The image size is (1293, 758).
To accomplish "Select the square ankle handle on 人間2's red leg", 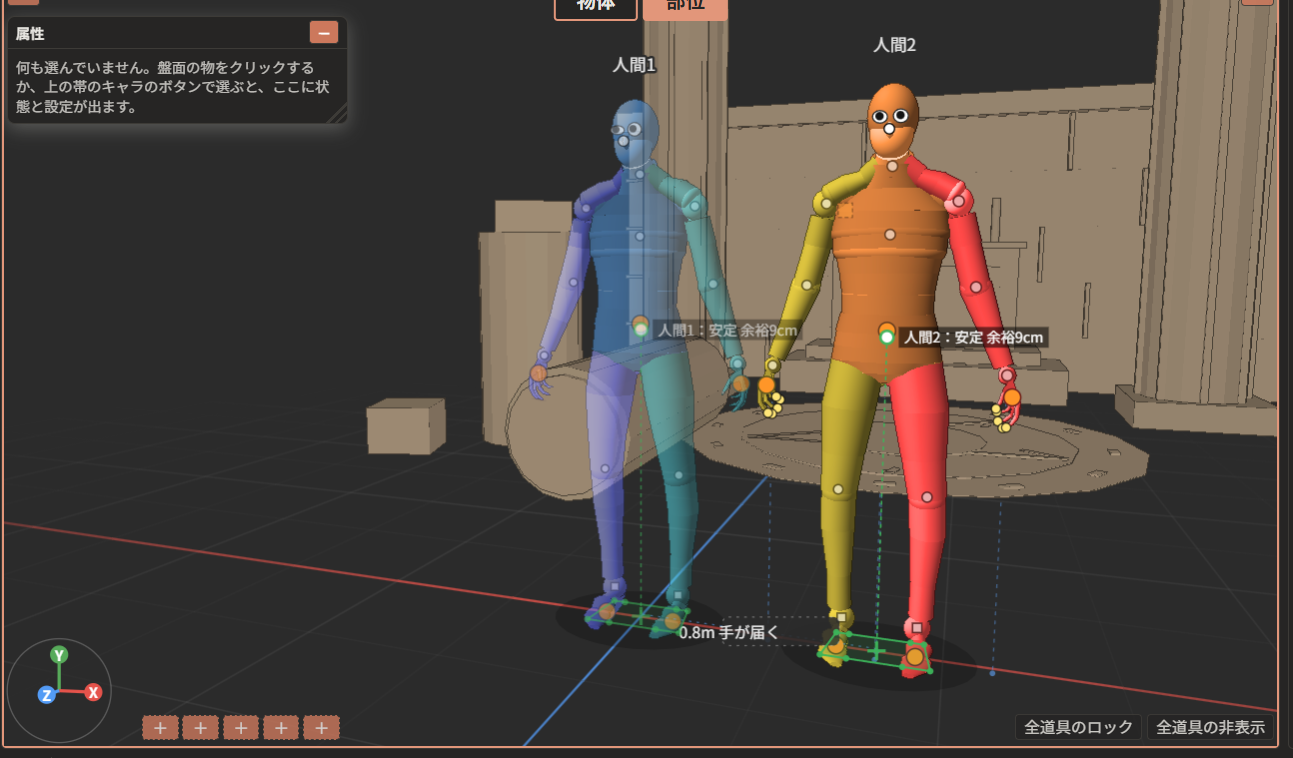I will [x=916, y=628].
